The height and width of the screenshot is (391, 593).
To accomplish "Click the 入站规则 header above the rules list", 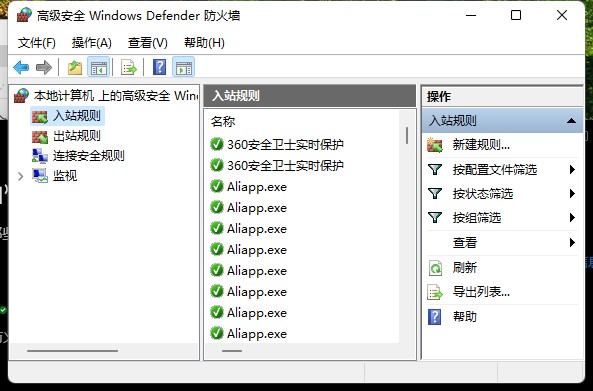I will pos(309,96).
